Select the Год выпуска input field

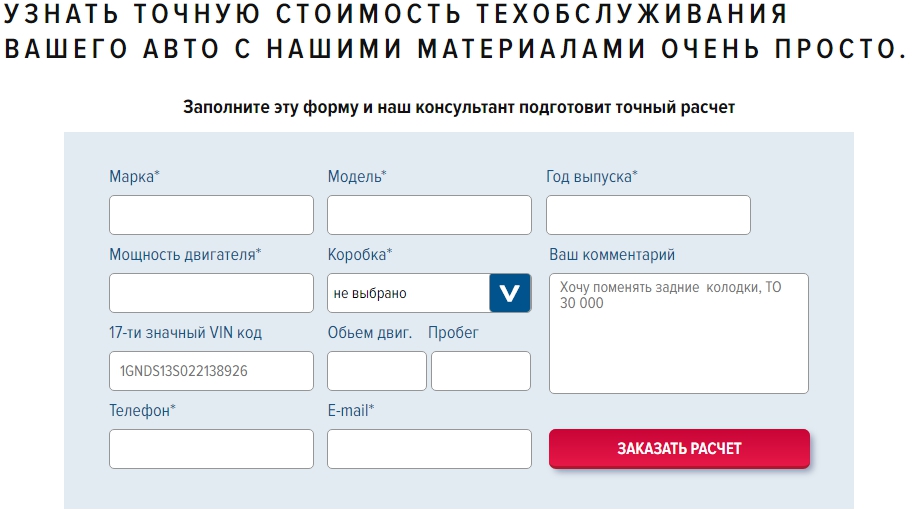(648, 215)
